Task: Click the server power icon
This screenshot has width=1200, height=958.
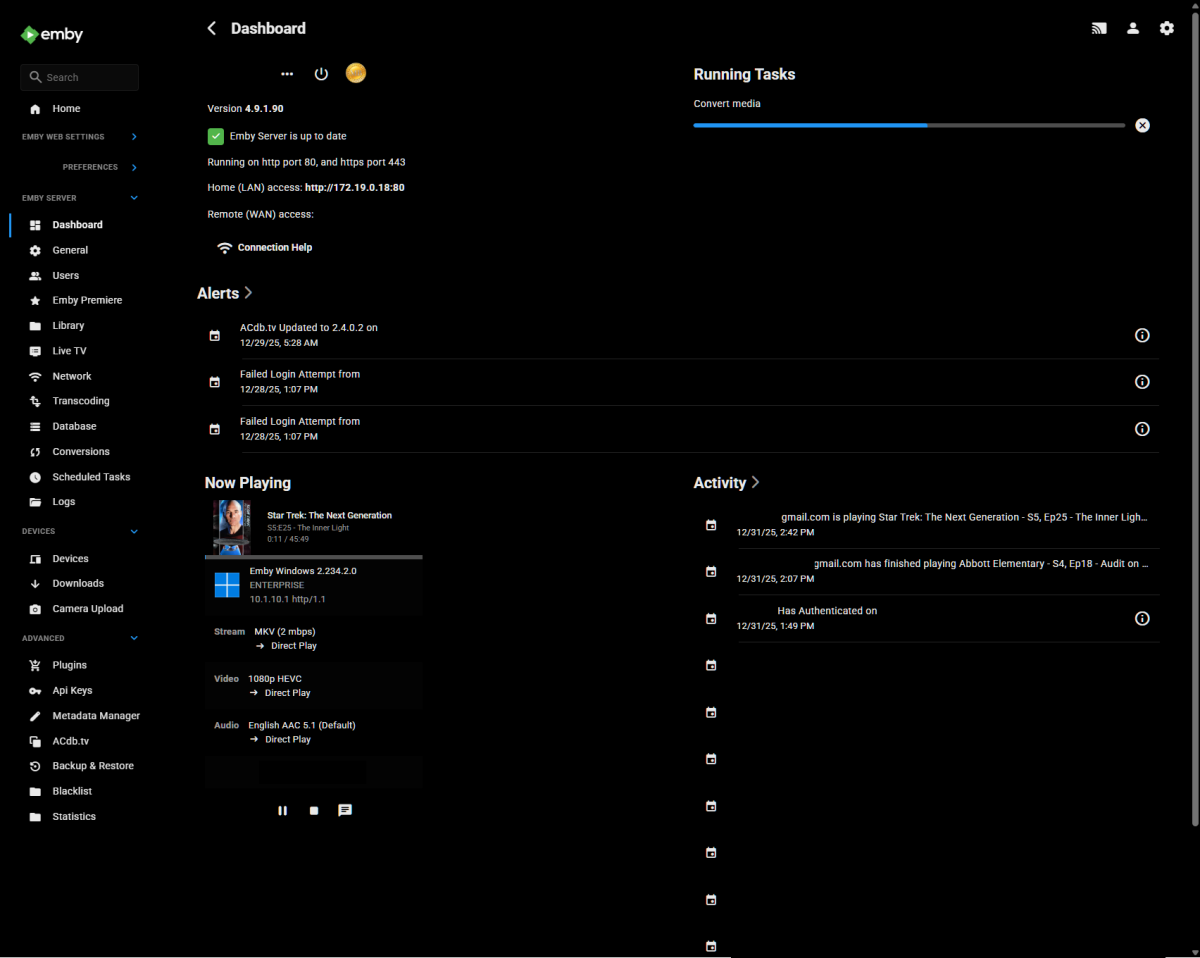Action: 321,74
